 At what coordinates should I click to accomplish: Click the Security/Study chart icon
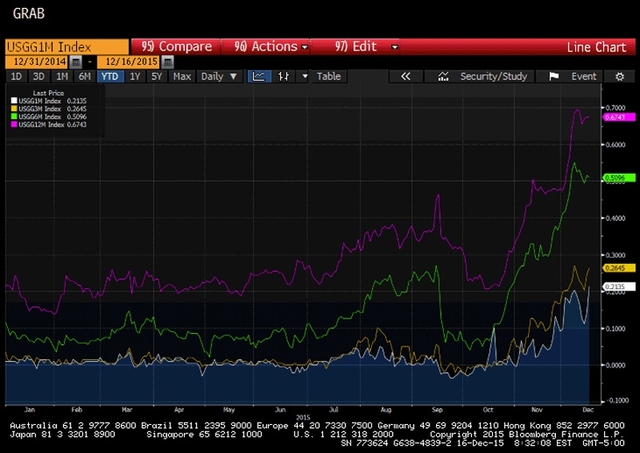(x=443, y=76)
